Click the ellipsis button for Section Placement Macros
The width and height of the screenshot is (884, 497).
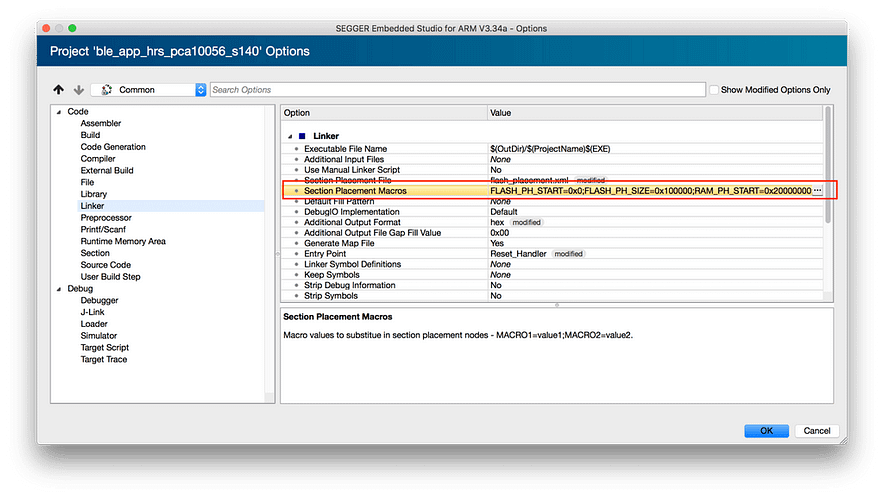(817, 191)
